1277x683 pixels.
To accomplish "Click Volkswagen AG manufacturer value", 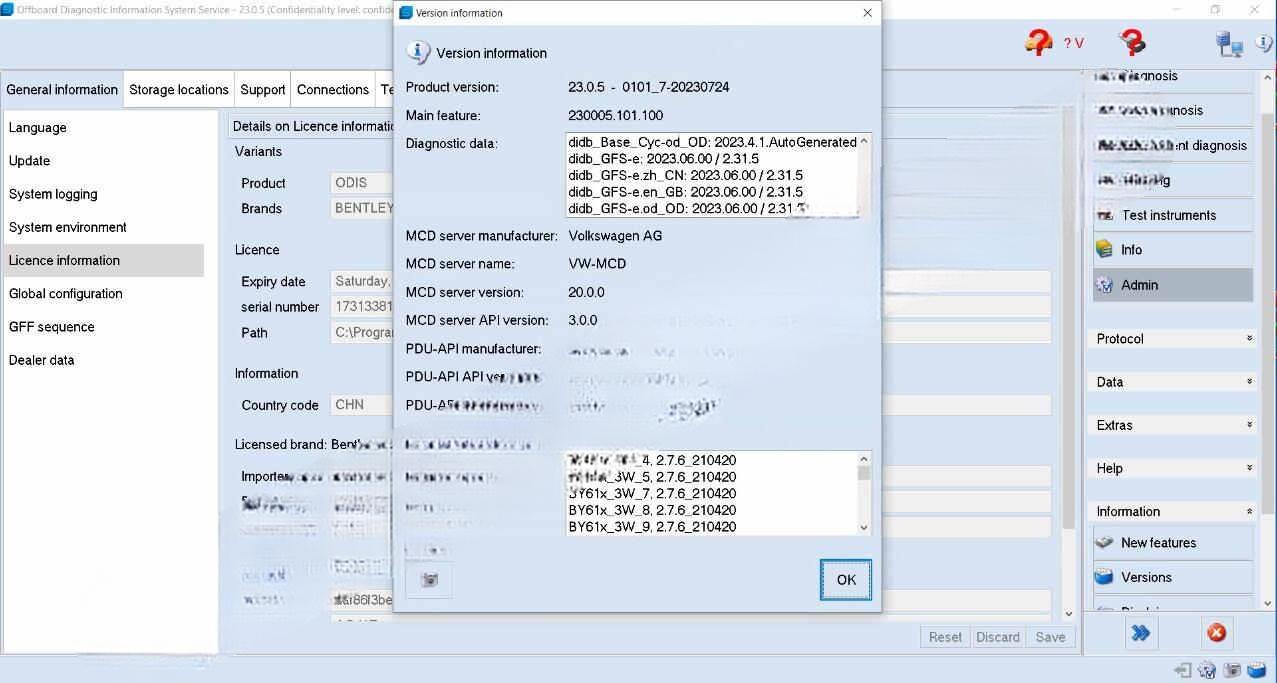I will (x=615, y=236).
